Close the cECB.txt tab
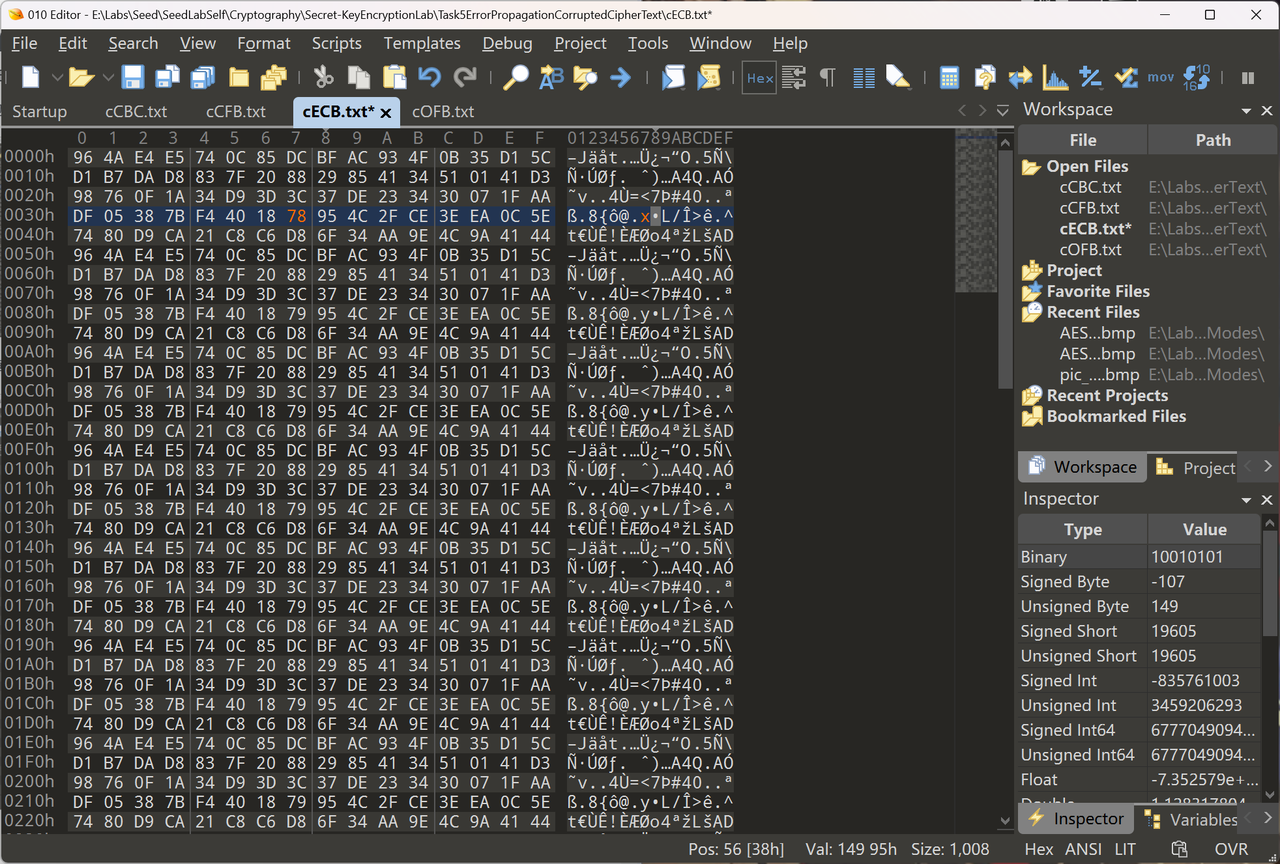 point(386,112)
